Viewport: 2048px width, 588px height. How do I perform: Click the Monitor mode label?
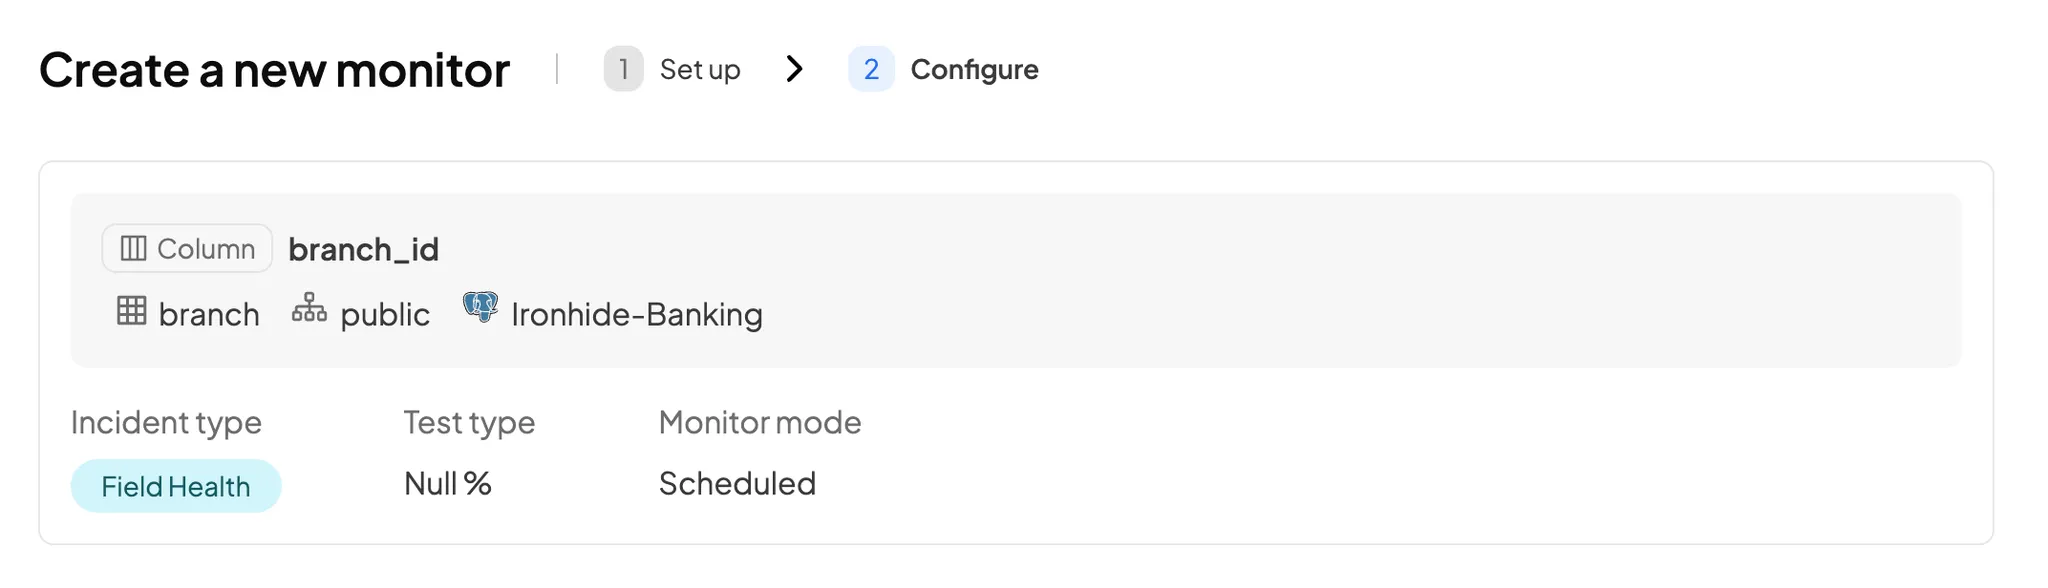point(759,423)
